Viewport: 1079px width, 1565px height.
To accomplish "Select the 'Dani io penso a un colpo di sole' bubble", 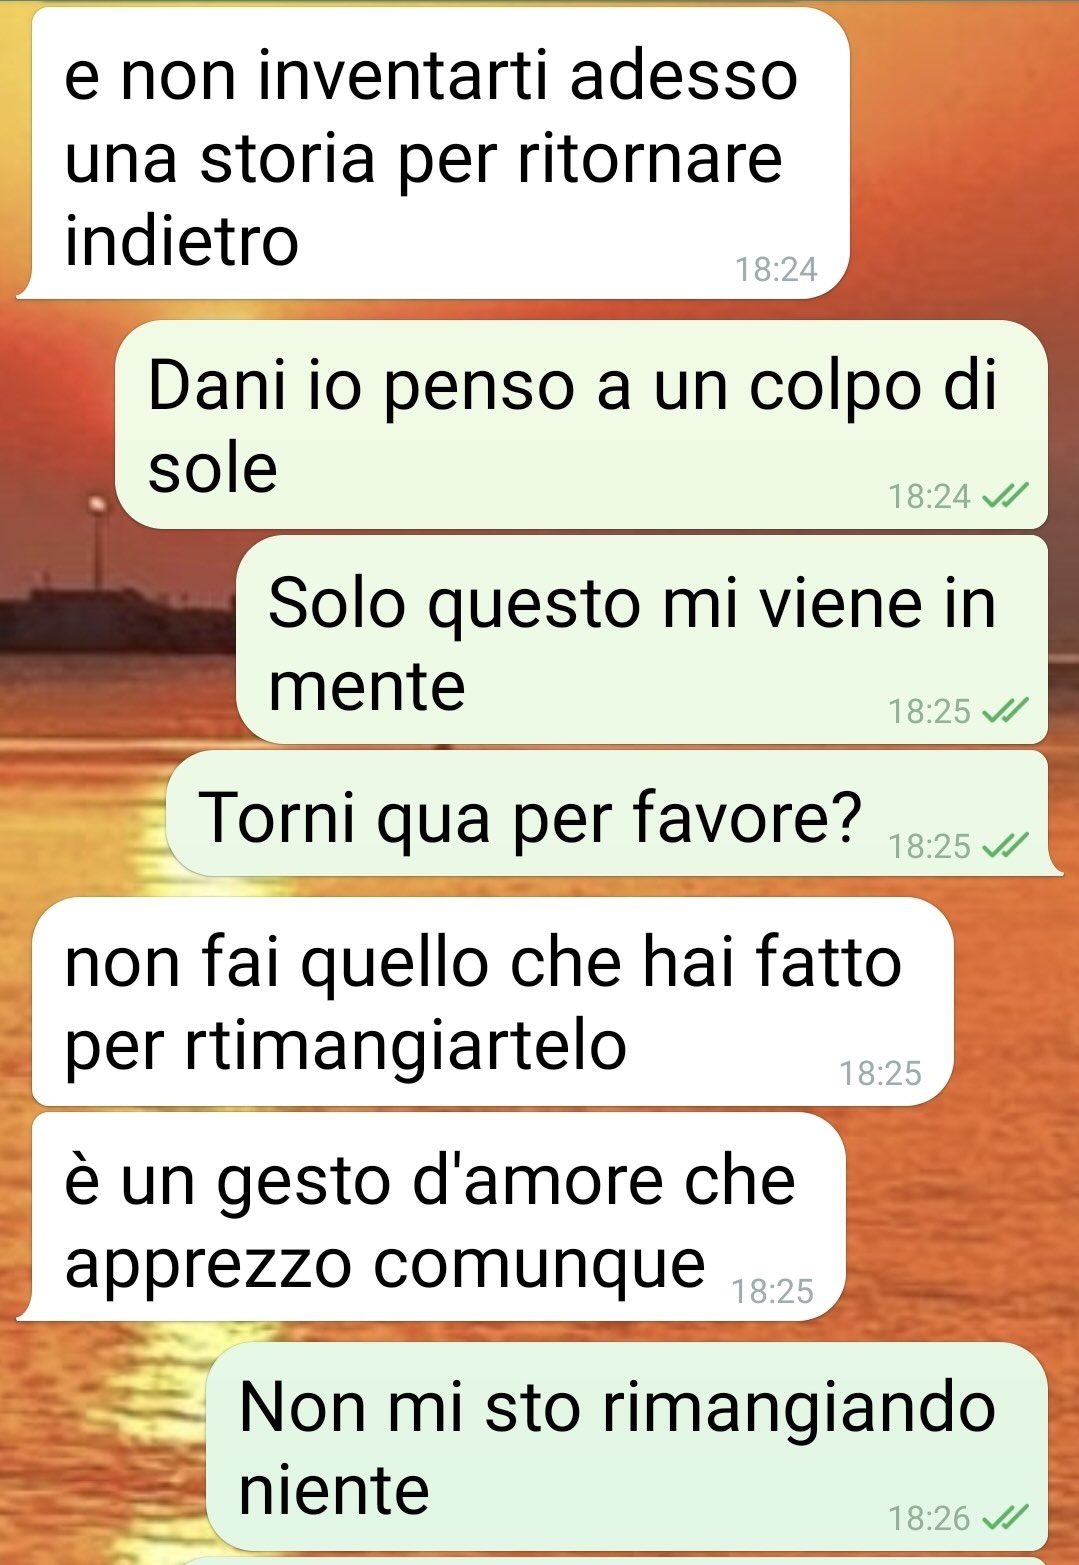I will tap(581, 425).
